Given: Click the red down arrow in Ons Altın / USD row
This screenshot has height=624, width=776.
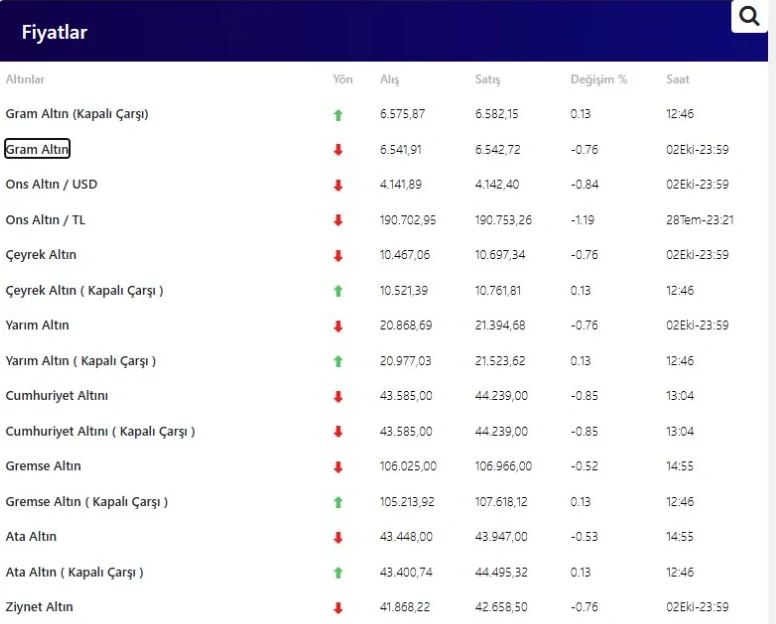Looking at the screenshot, I should (x=338, y=185).
